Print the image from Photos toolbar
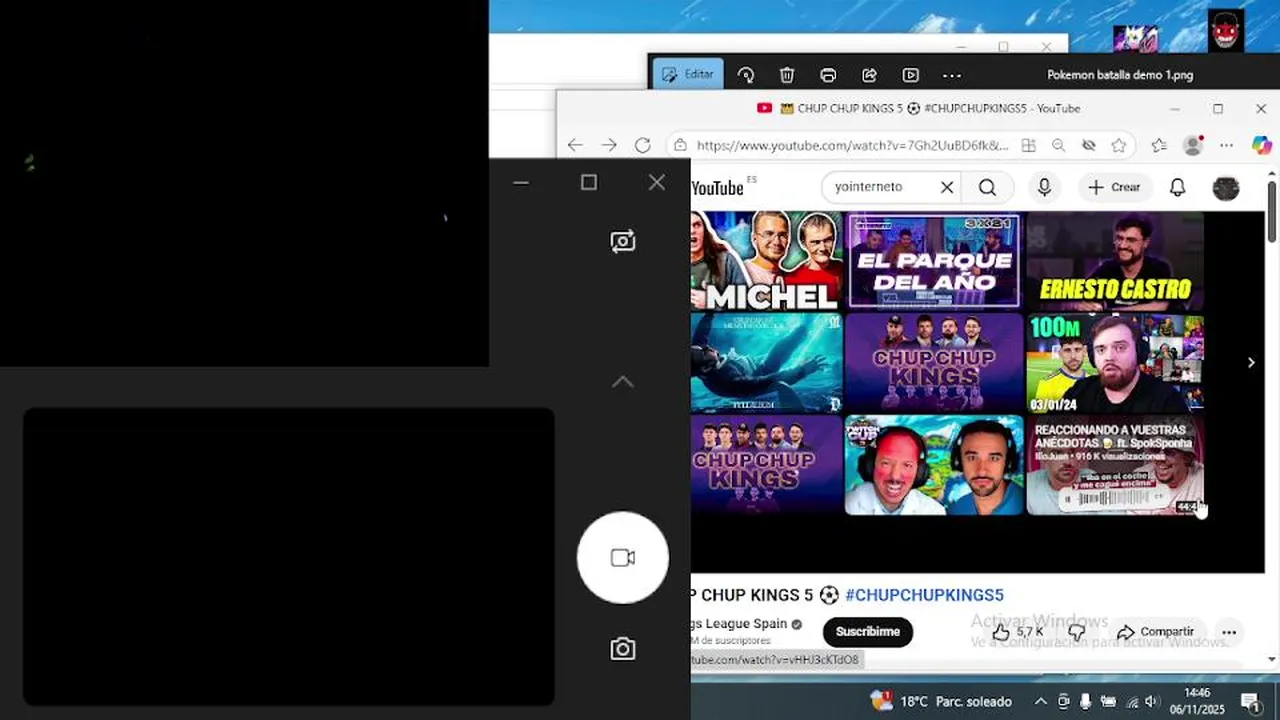1280x720 pixels. (x=828, y=75)
